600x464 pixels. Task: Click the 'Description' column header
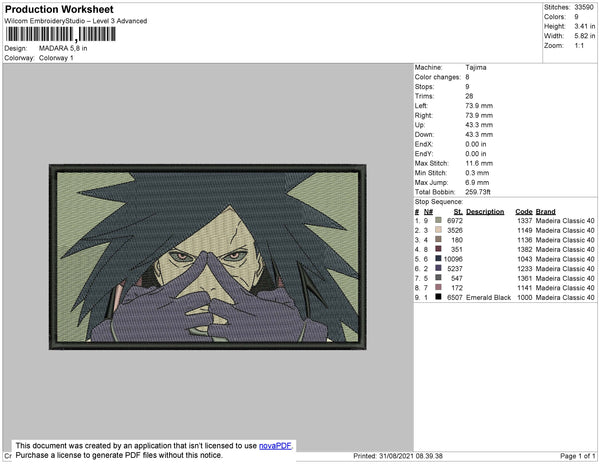(x=485, y=212)
